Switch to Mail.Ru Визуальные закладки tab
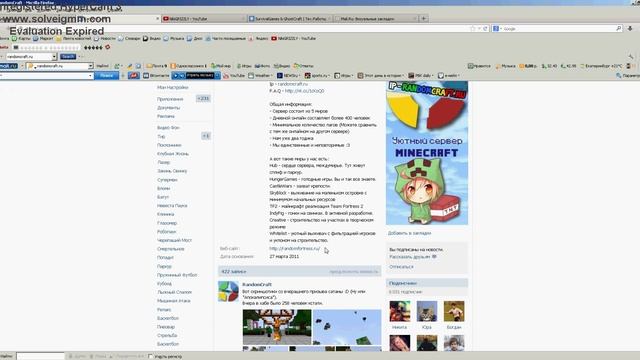Viewport: 640px width, 360px height. pos(376,18)
